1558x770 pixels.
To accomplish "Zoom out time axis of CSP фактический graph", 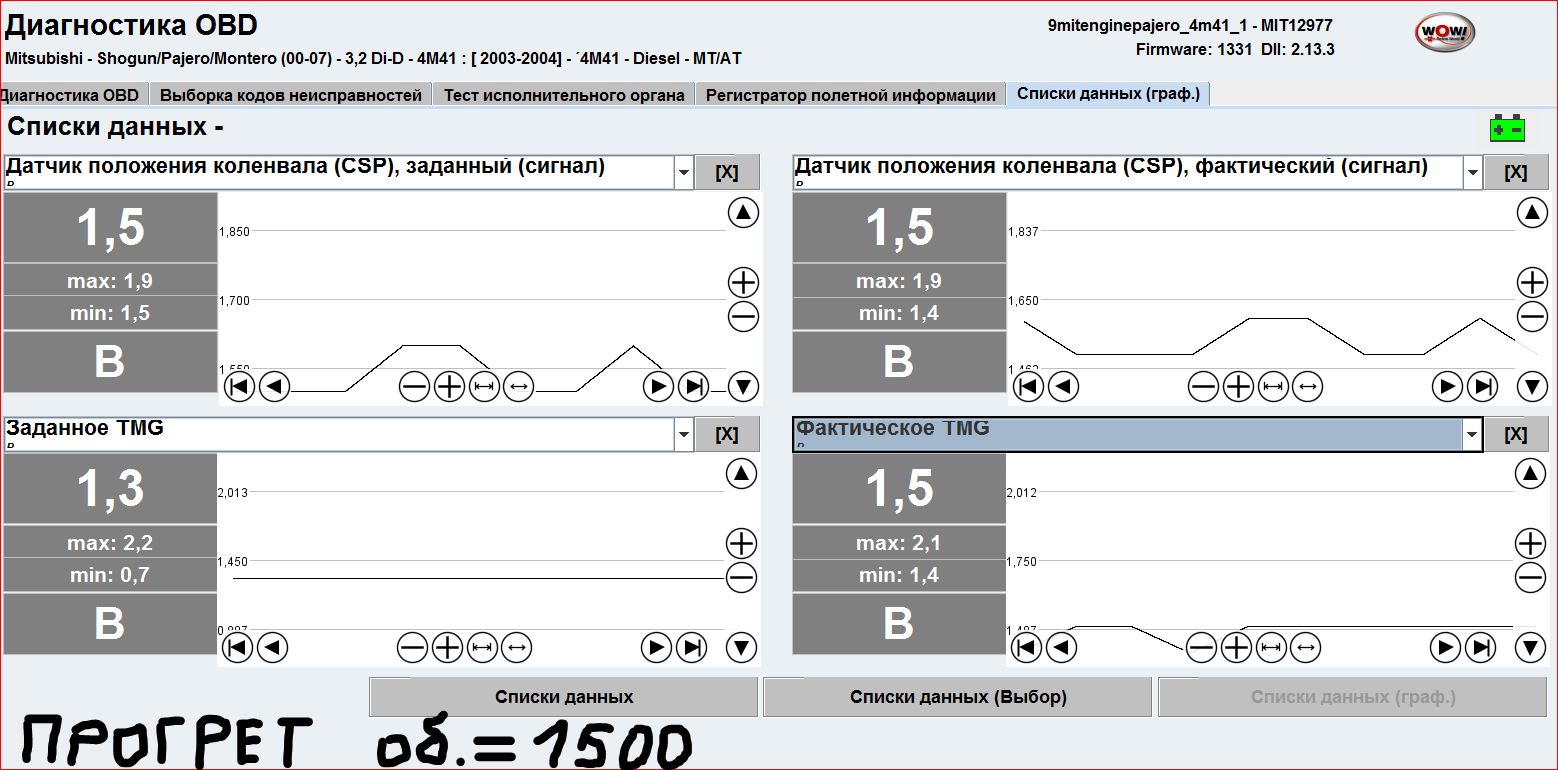I will 1204,386.
